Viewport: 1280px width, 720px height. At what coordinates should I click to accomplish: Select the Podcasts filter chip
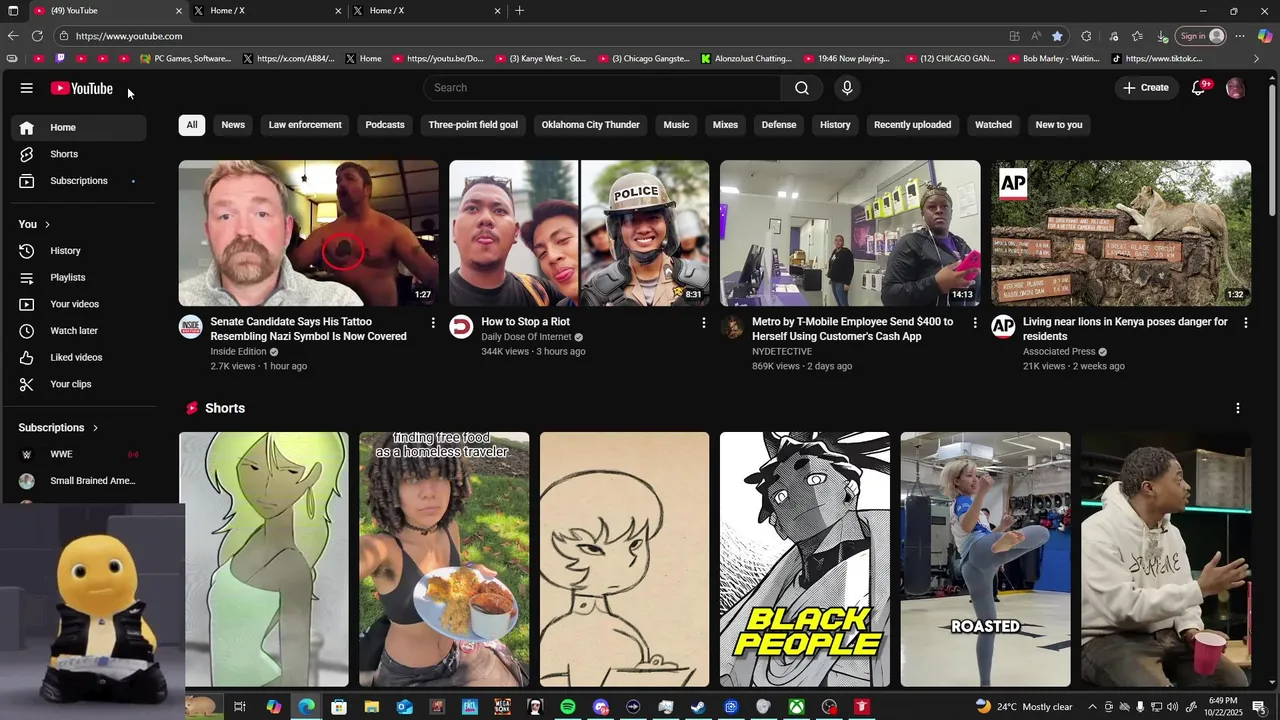(385, 125)
